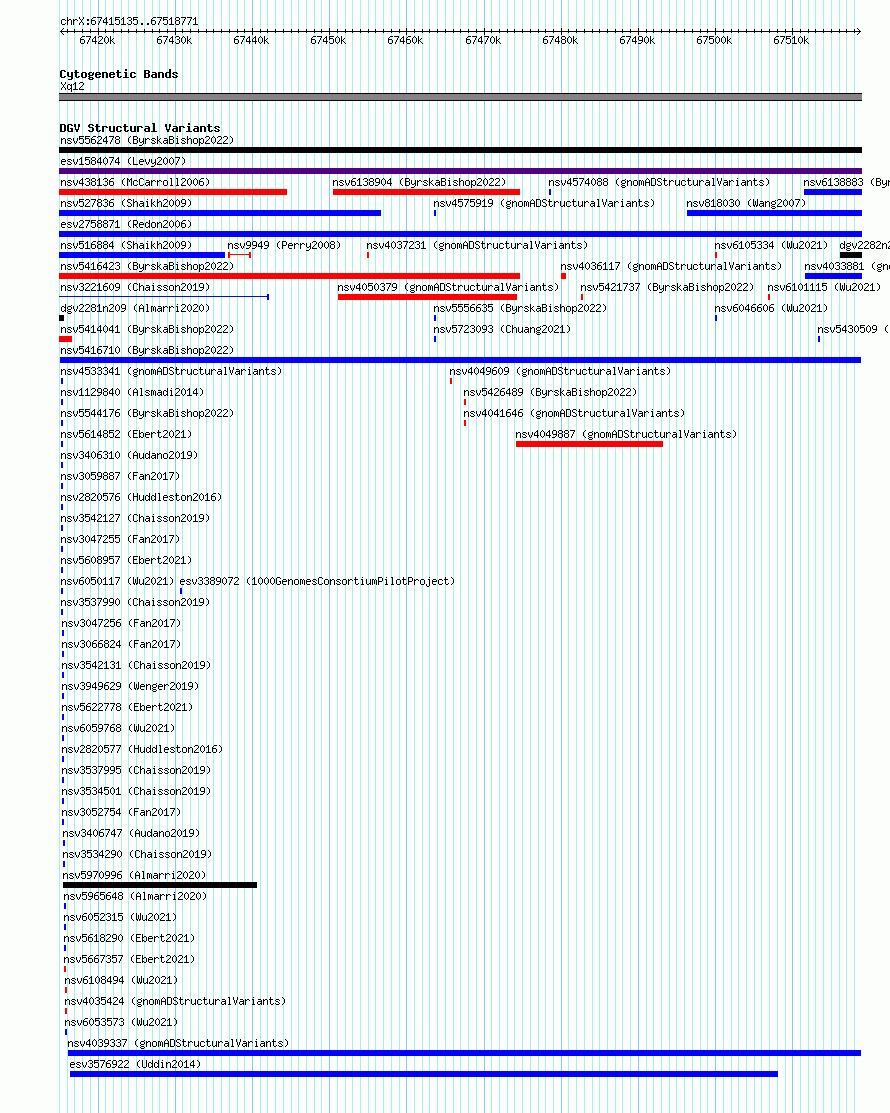This screenshot has width=890, height=1113.
Task: Open nsv4049887 gnomAD variant label
Action: pos(626,434)
